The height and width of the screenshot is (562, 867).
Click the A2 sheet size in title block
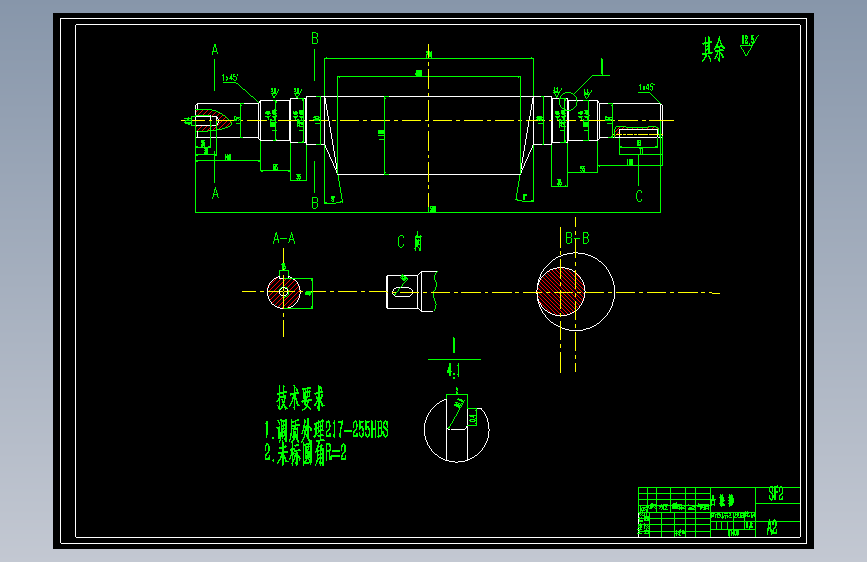tap(772, 528)
